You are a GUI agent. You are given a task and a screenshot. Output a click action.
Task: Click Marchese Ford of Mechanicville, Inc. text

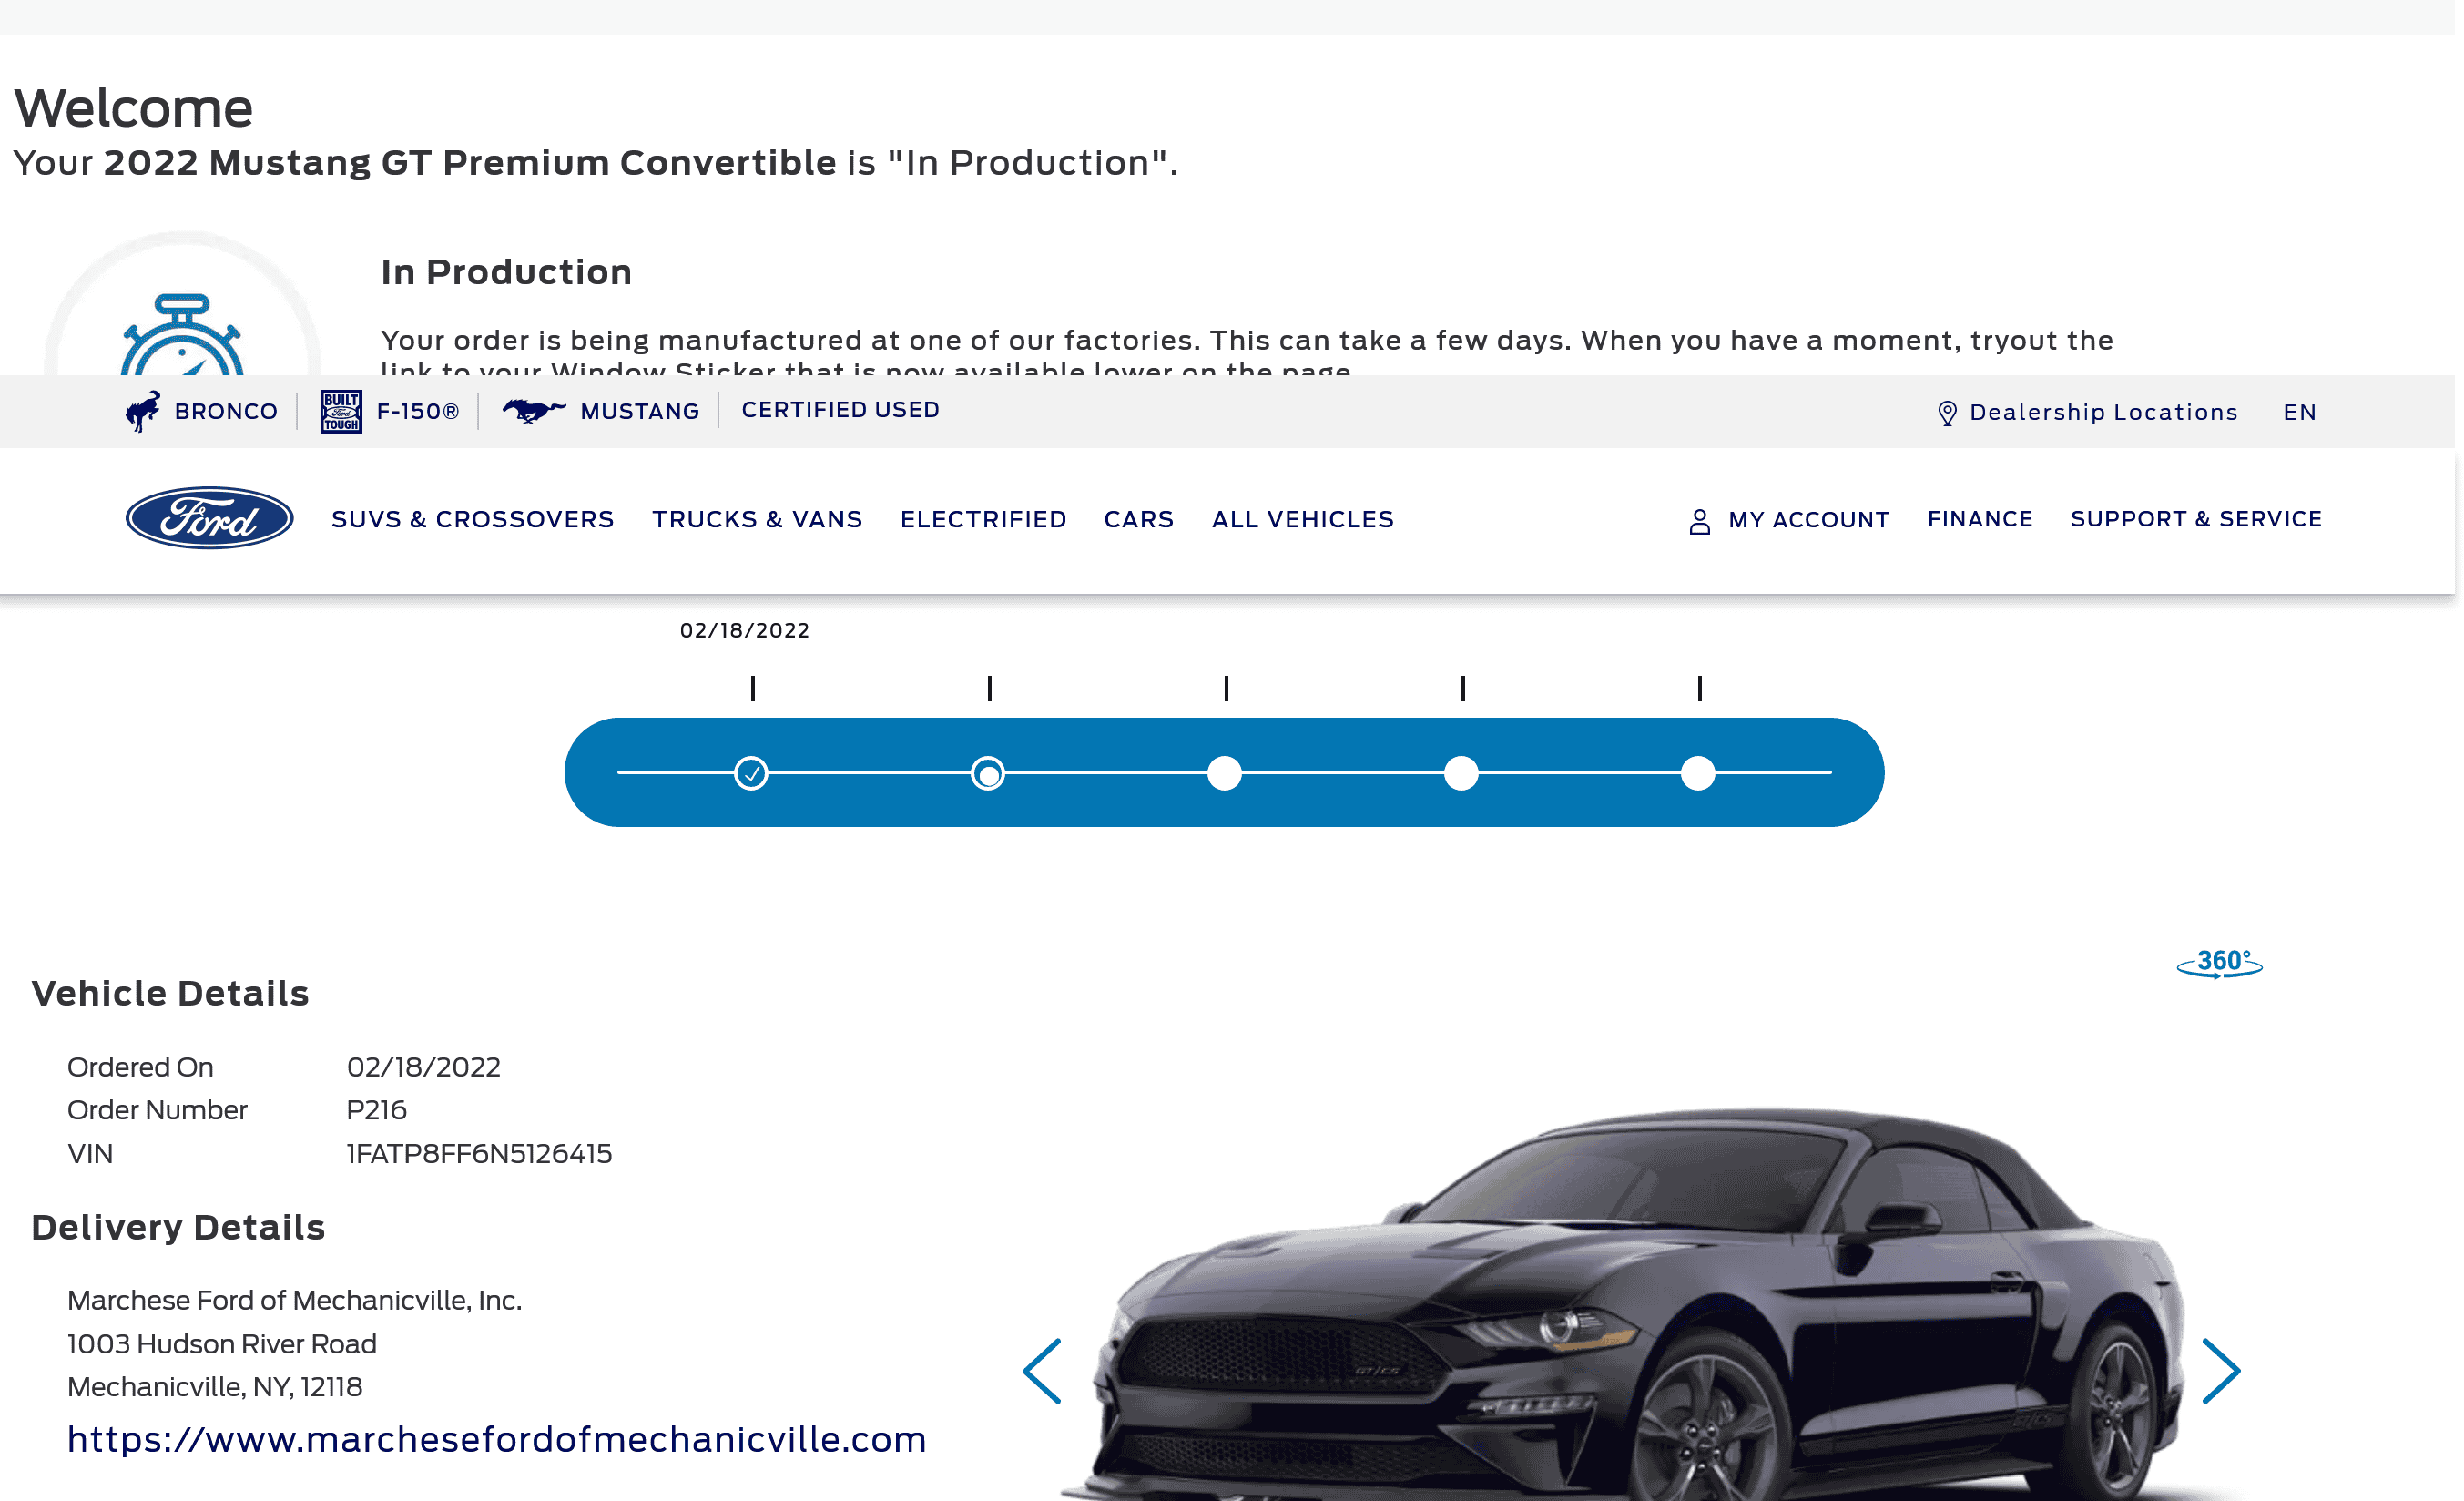coord(294,1300)
